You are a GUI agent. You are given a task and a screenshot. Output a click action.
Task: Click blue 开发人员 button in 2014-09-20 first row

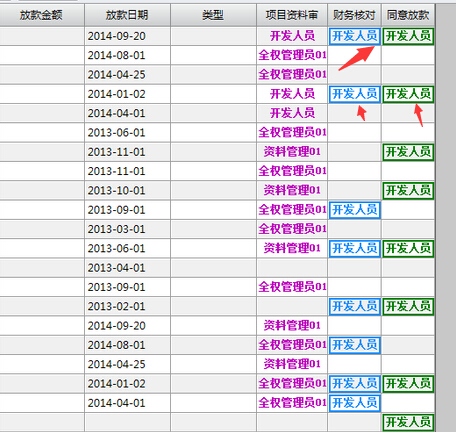coord(355,36)
